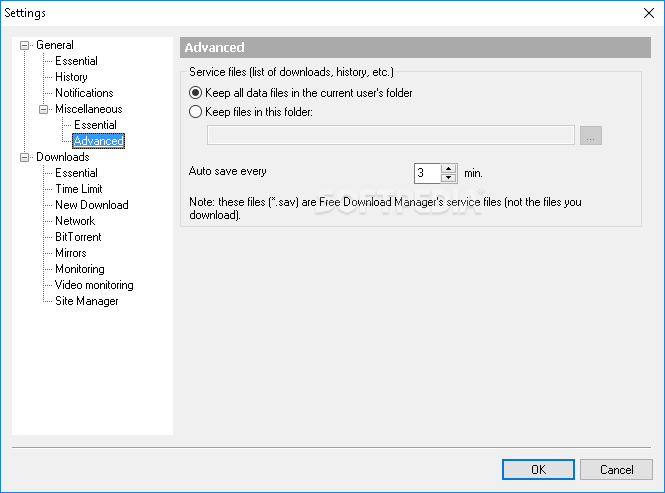Select 'Keep files in this folder' radio
The height and width of the screenshot is (493, 665).
[x=195, y=112]
